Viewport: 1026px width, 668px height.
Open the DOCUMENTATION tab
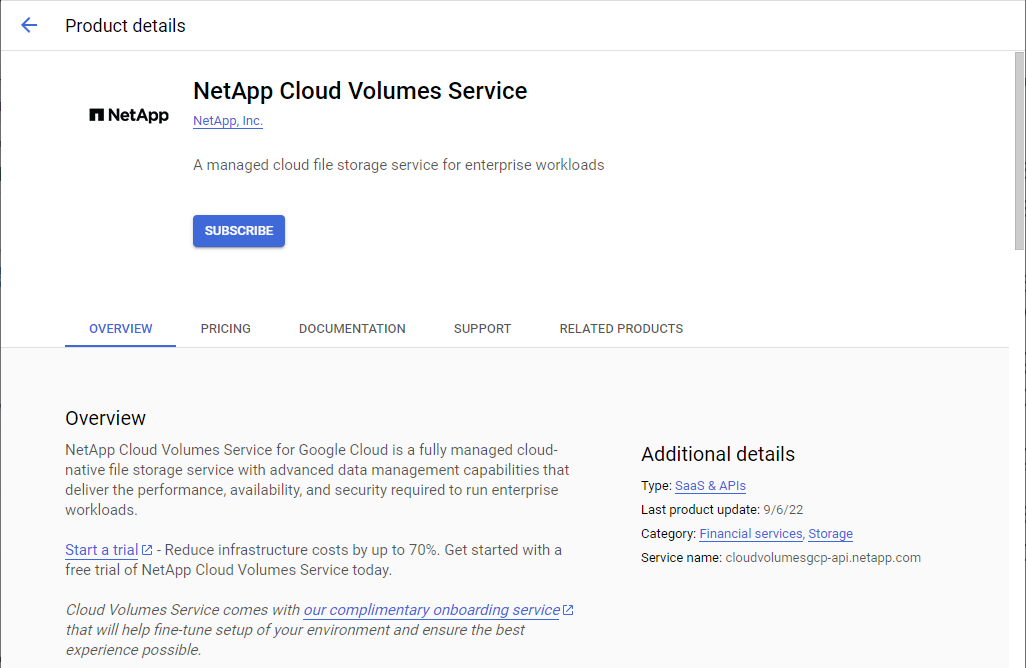[x=352, y=328]
